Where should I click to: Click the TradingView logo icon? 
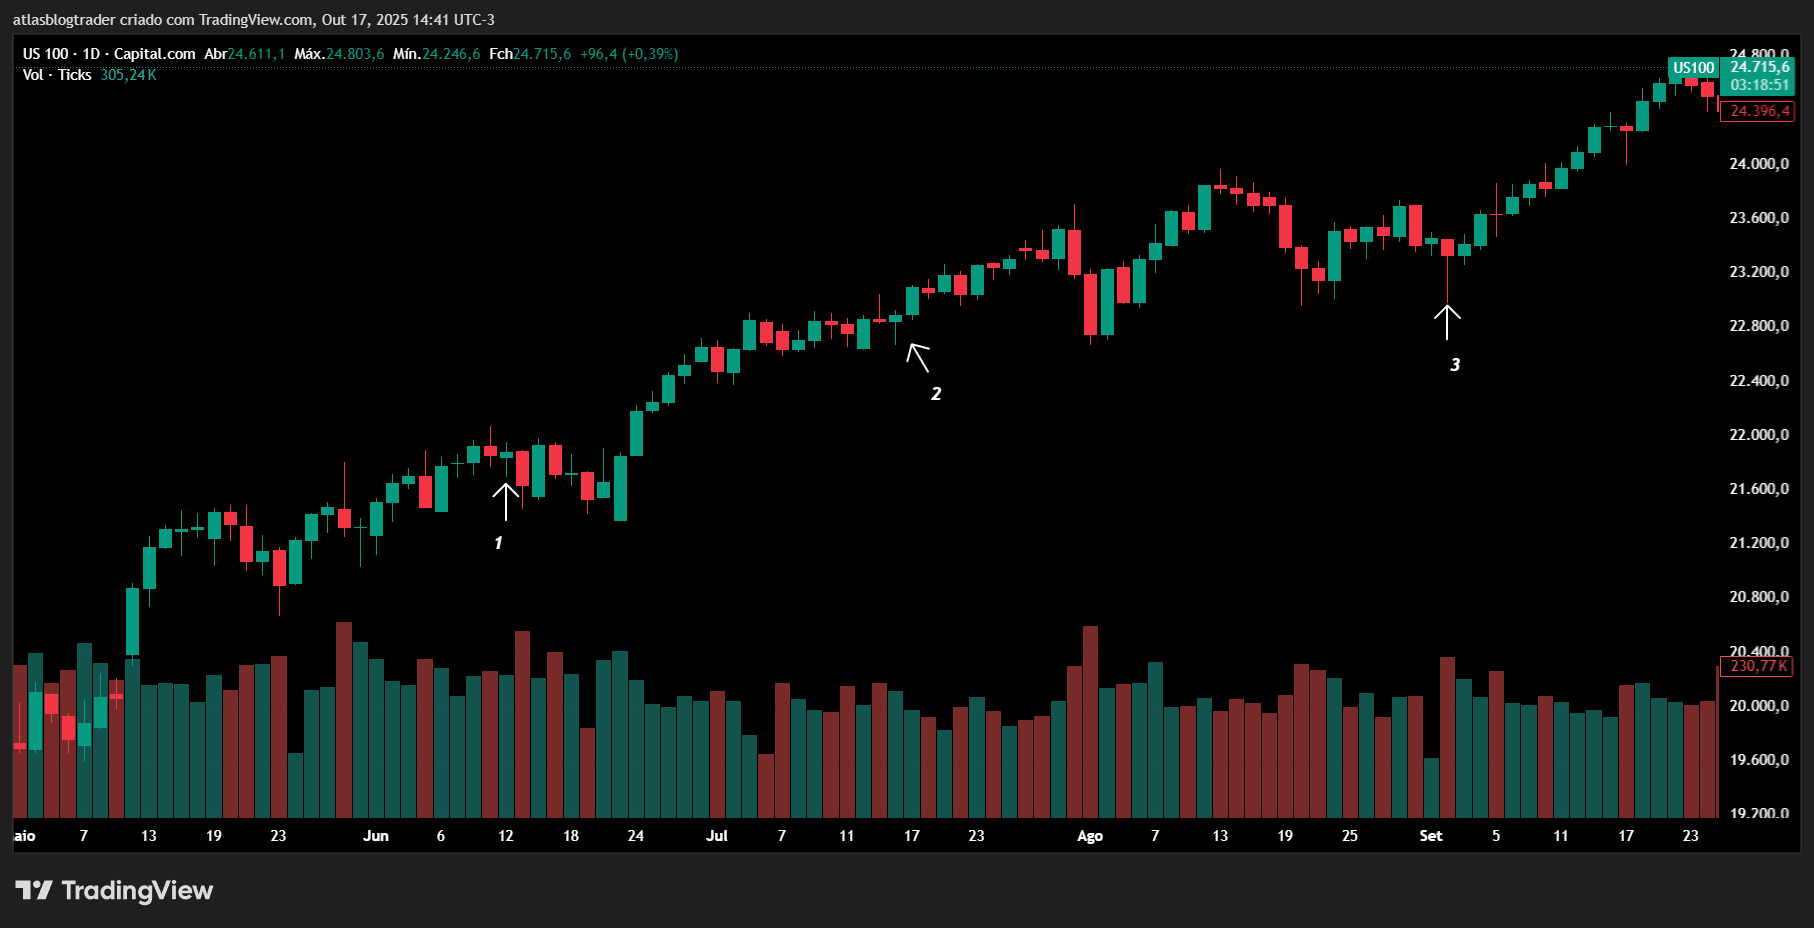pos(33,890)
